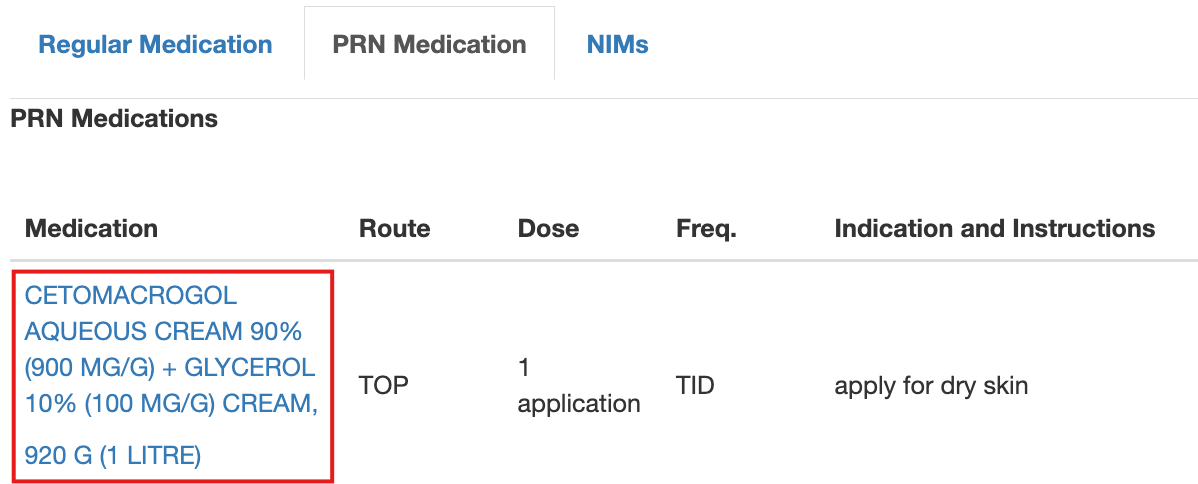Image resolution: width=1198 pixels, height=484 pixels.
Task: Click 'AQUEOUS CREAM 90%' link line
Action: pyautogui.click(x=163, y=331)
